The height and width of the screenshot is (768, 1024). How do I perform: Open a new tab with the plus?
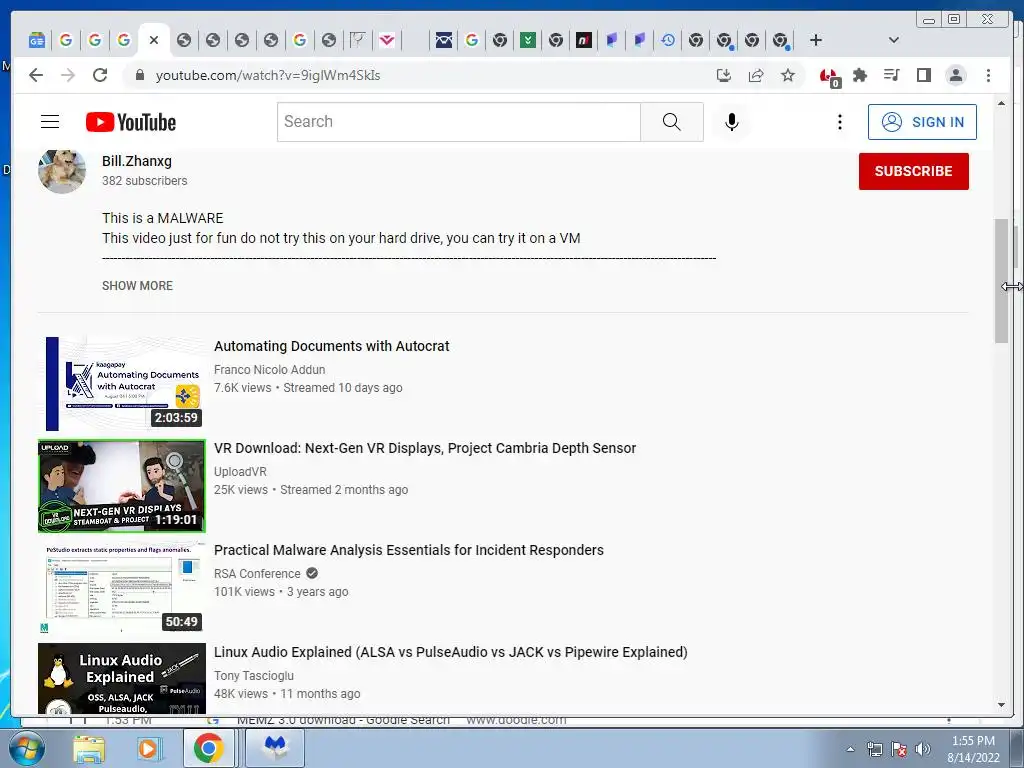pos(816,40)
